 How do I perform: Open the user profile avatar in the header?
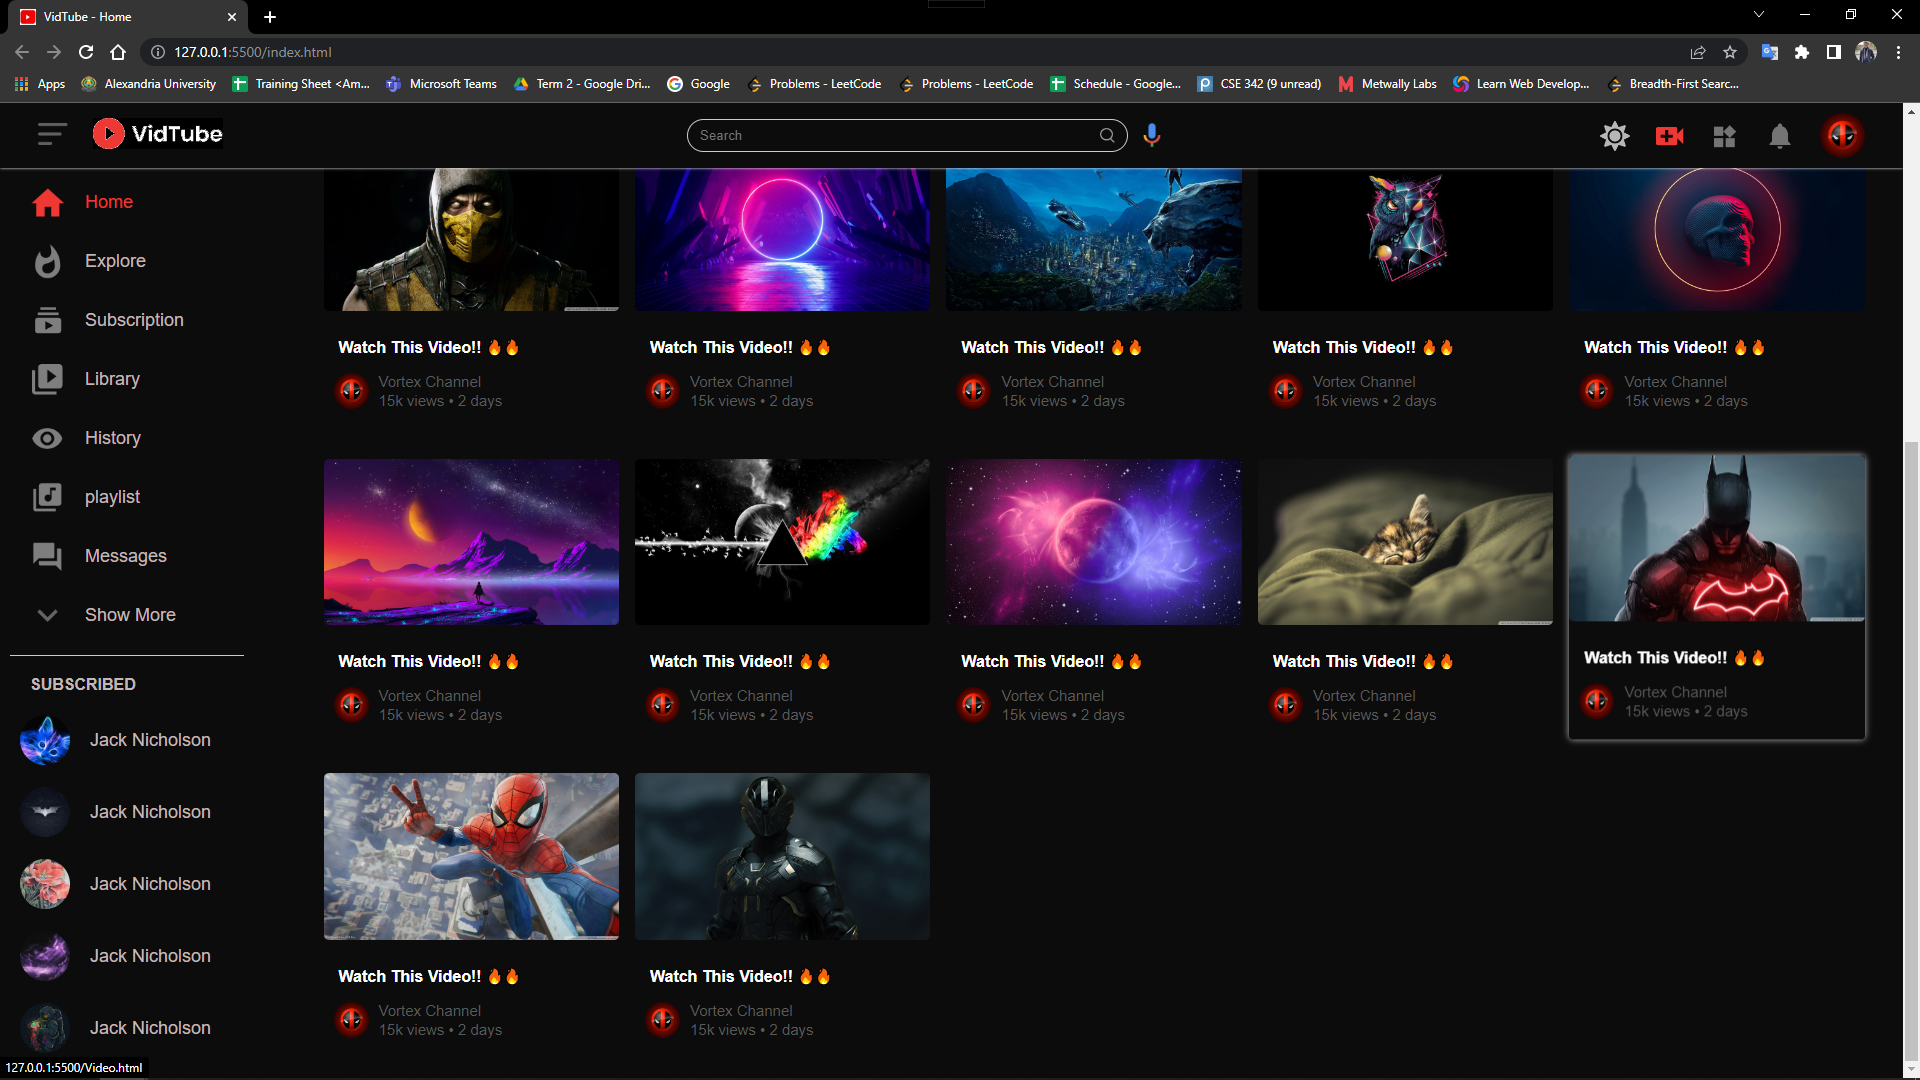coord(1843,135)
